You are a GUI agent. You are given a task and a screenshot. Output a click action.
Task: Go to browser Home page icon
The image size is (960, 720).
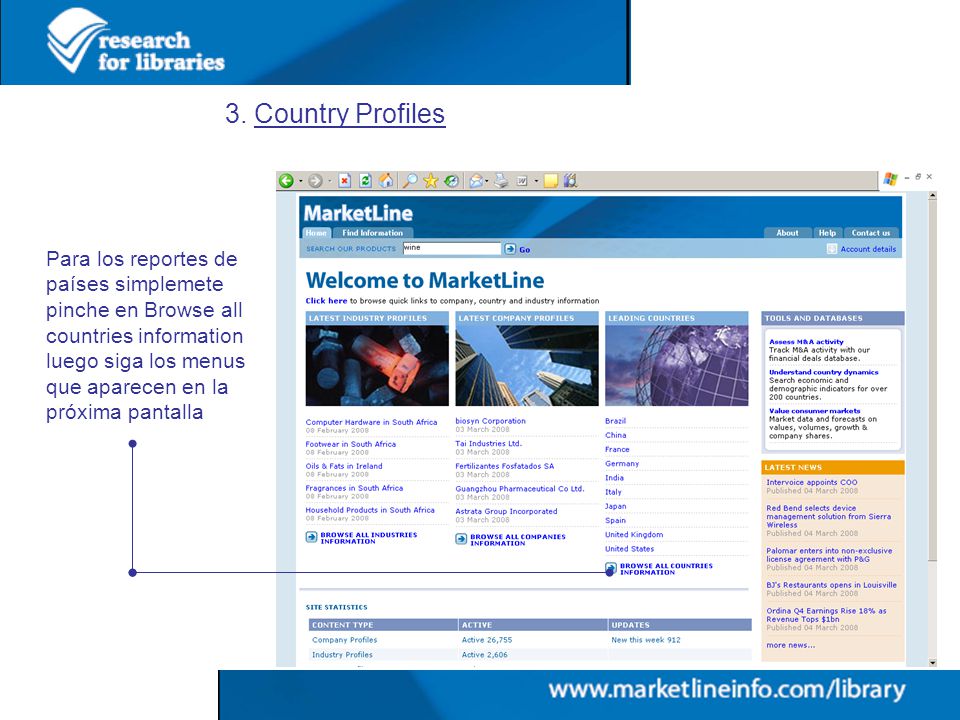coord(386,181)
